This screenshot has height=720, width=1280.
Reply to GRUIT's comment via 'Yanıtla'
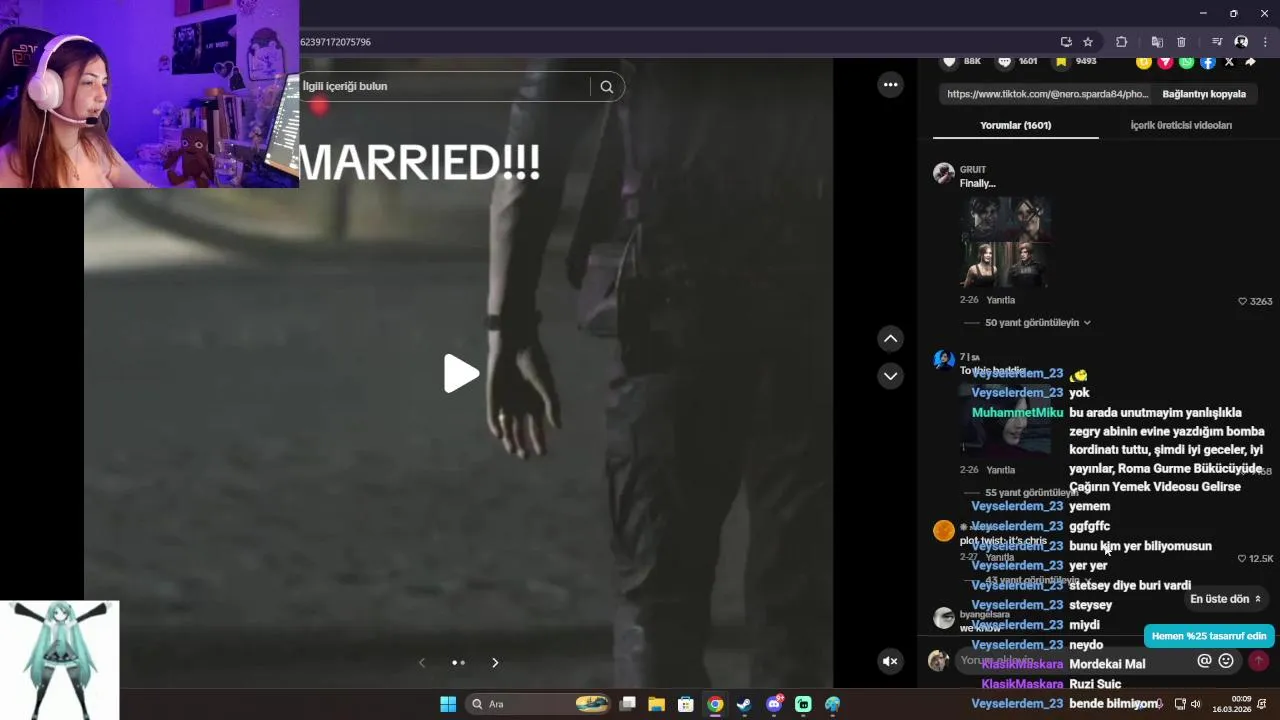(1000, 300)
